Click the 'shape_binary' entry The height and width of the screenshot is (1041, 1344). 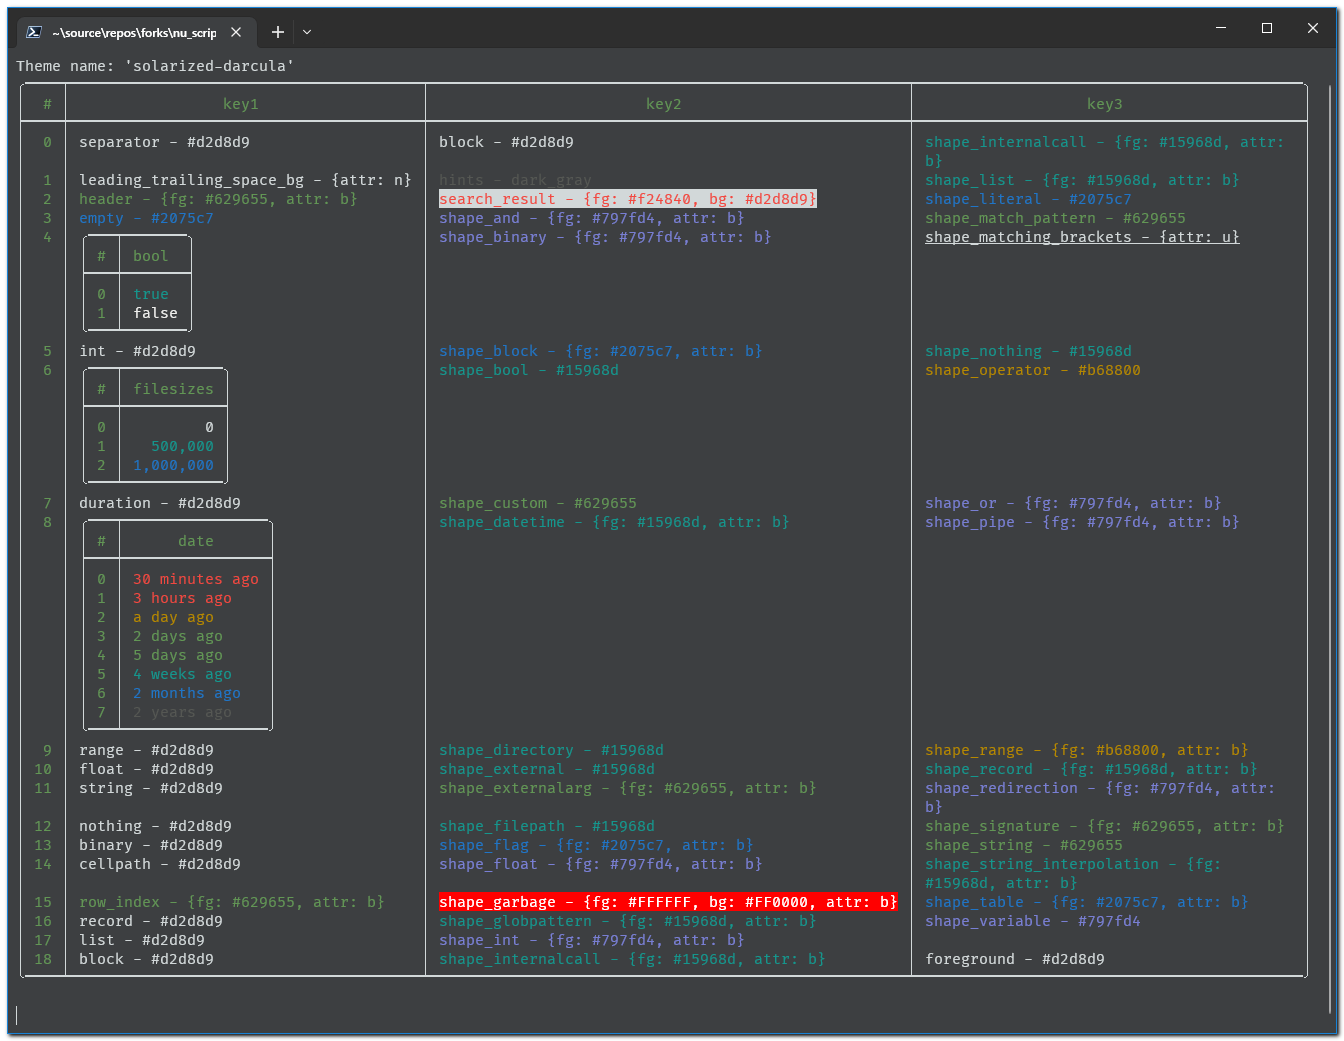click(605, 237)
